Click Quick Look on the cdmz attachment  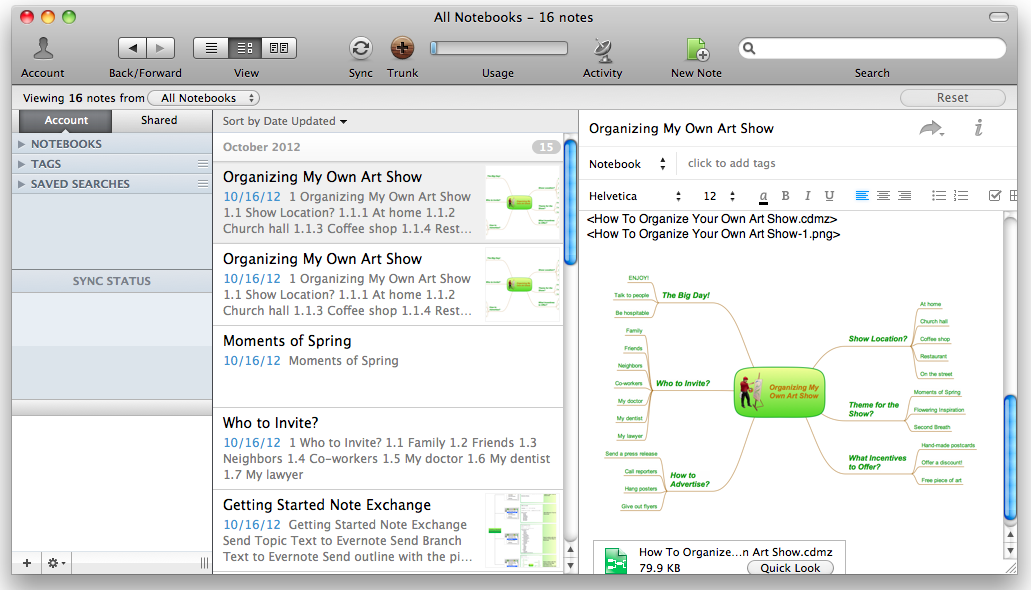[790, 568]
